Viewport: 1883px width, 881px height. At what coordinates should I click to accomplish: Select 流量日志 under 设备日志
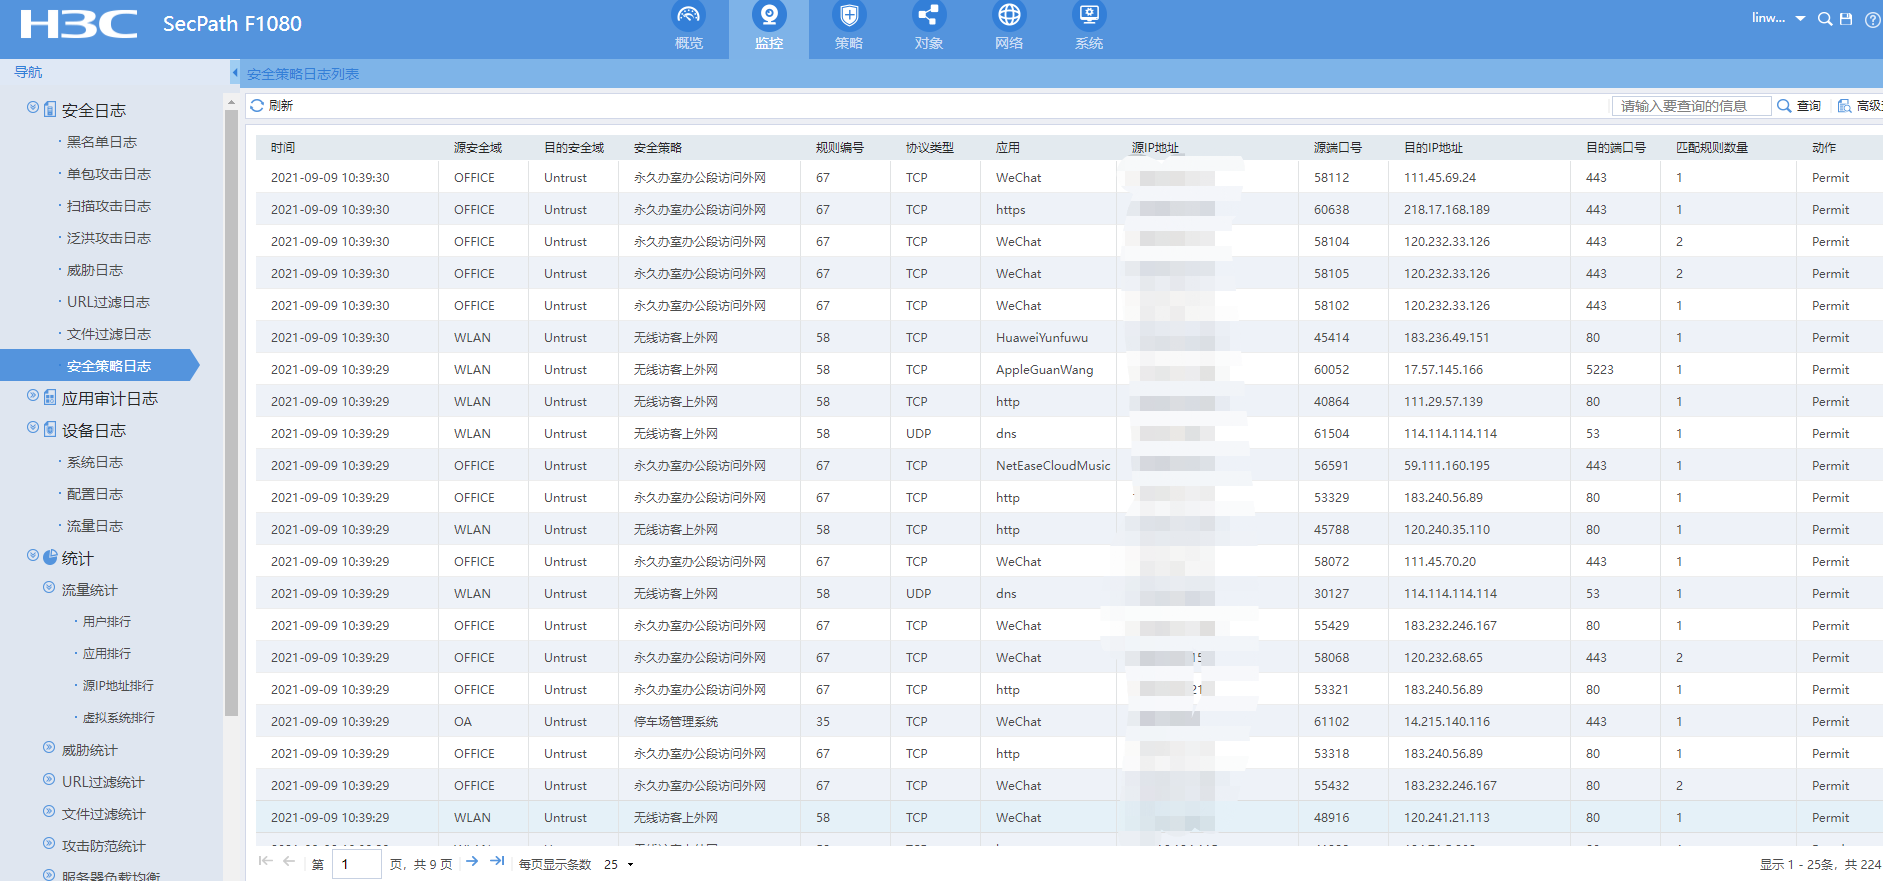(95, 526)
